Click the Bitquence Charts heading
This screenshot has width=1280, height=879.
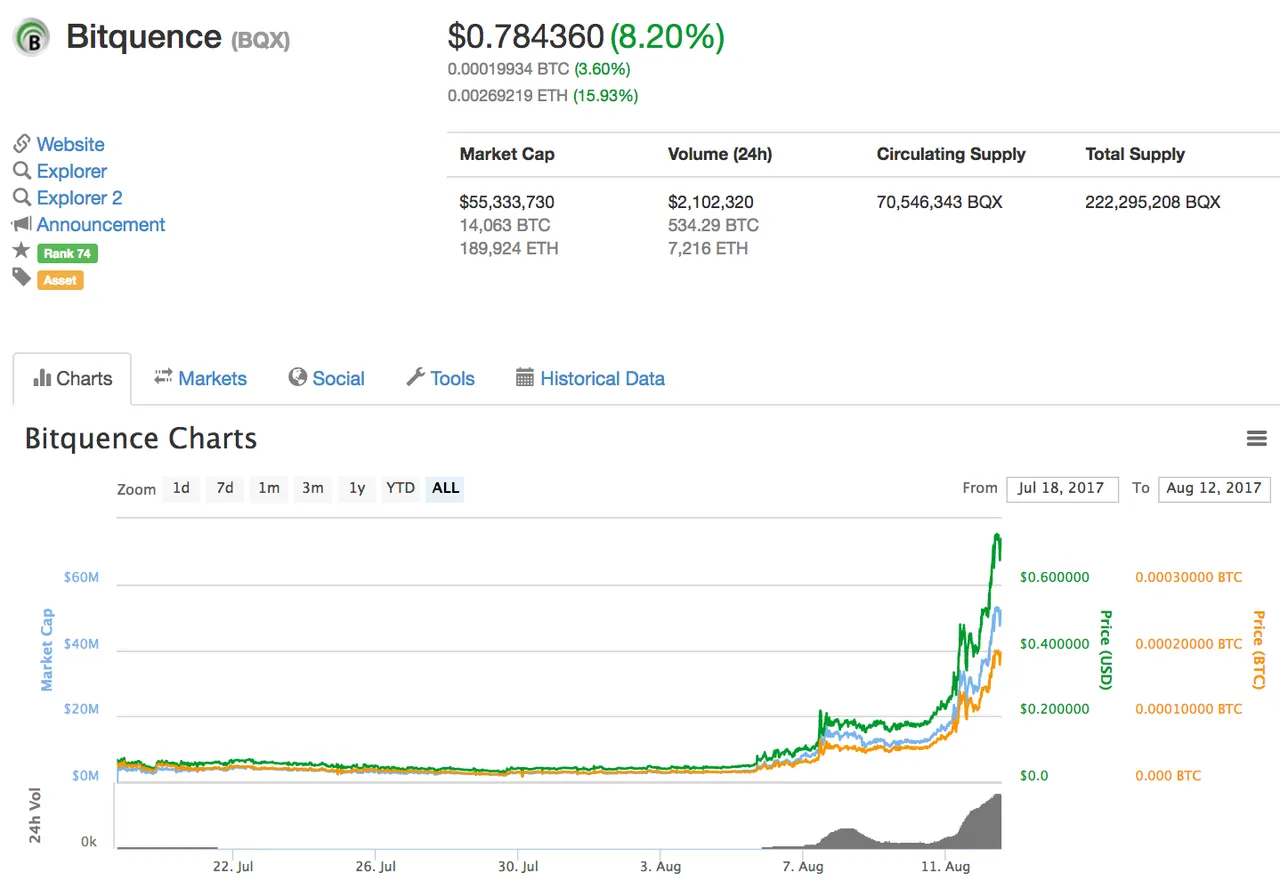(141, 439)
